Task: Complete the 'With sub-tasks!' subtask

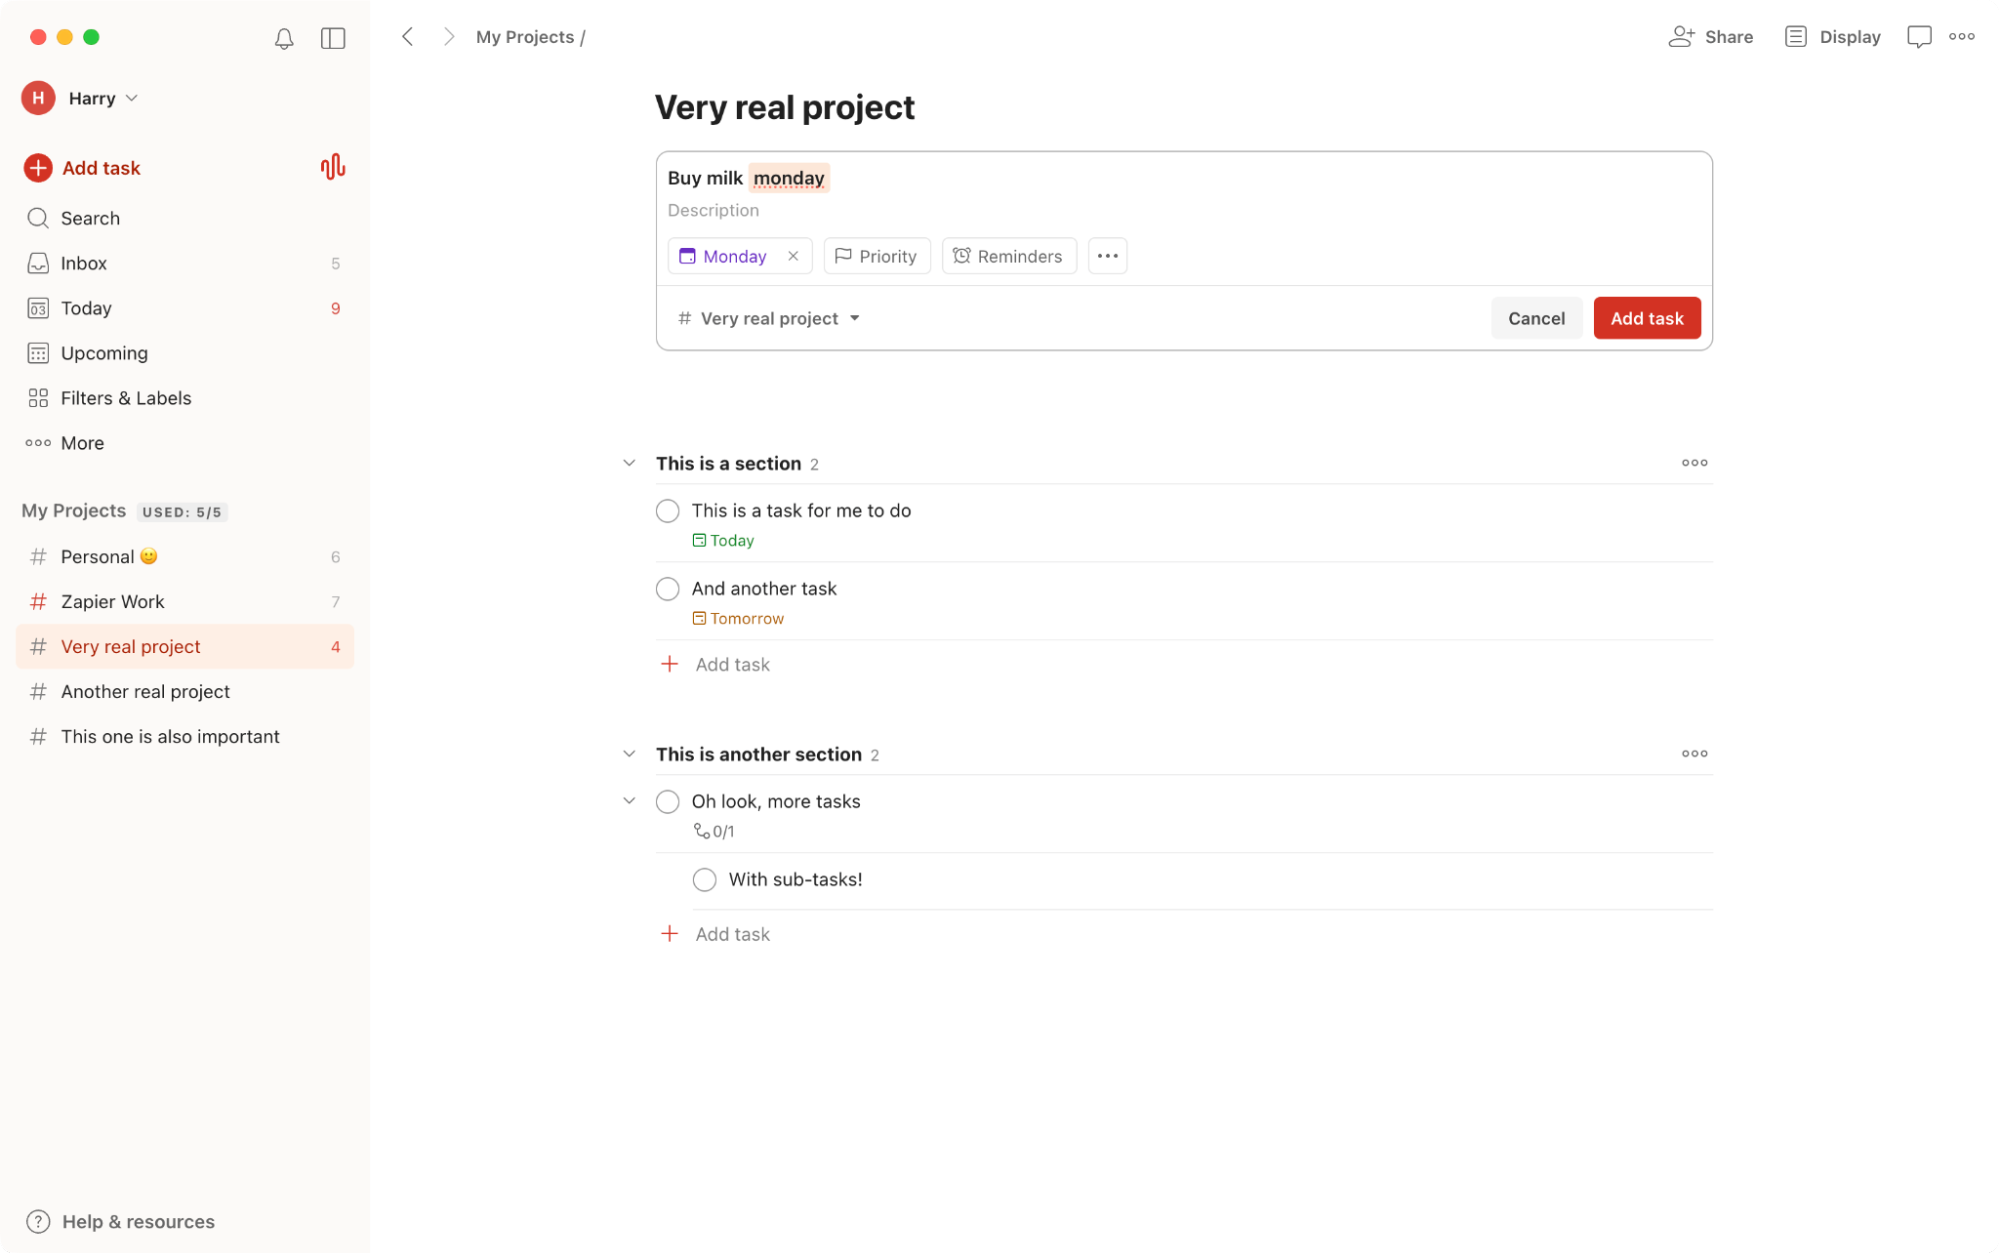Action: click(x=704, y=879)
